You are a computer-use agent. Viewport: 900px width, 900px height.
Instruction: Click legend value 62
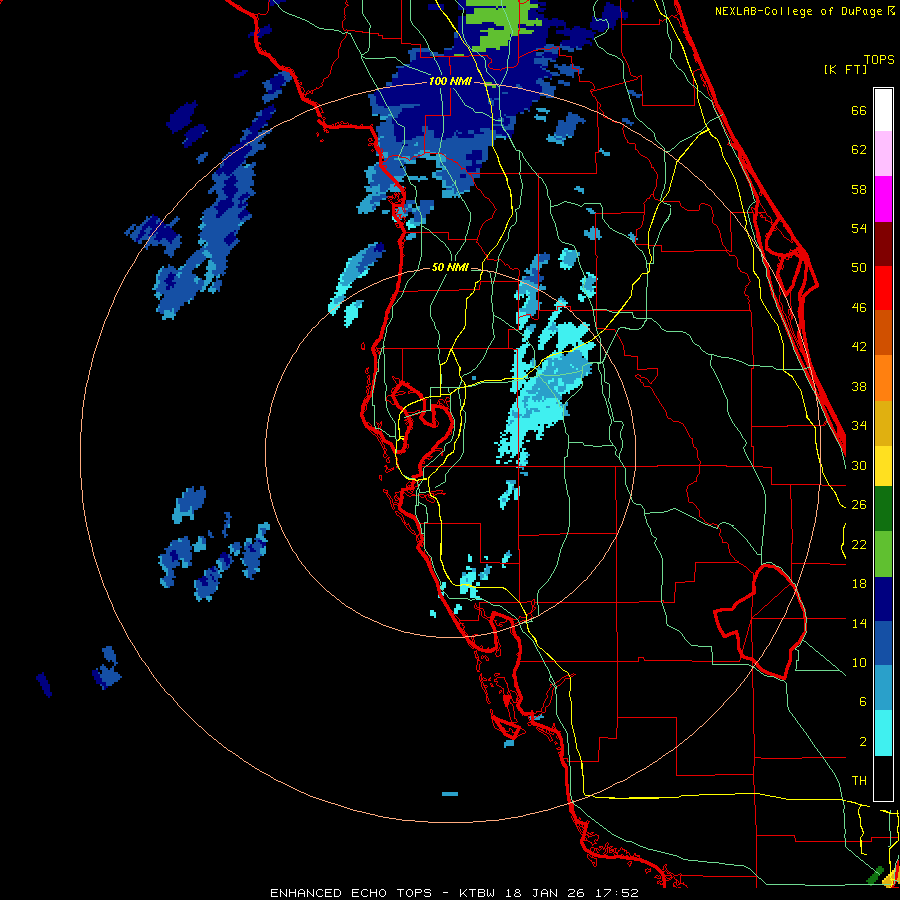(x=859, y=150)
